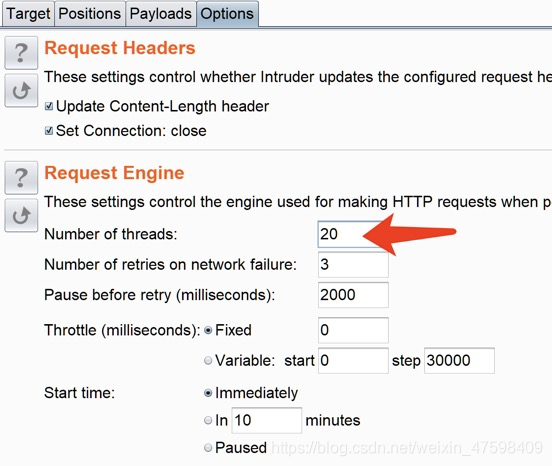This screenshot has height=466, width=552.
Task: Select start In minutes radio button
Action: 208,420
